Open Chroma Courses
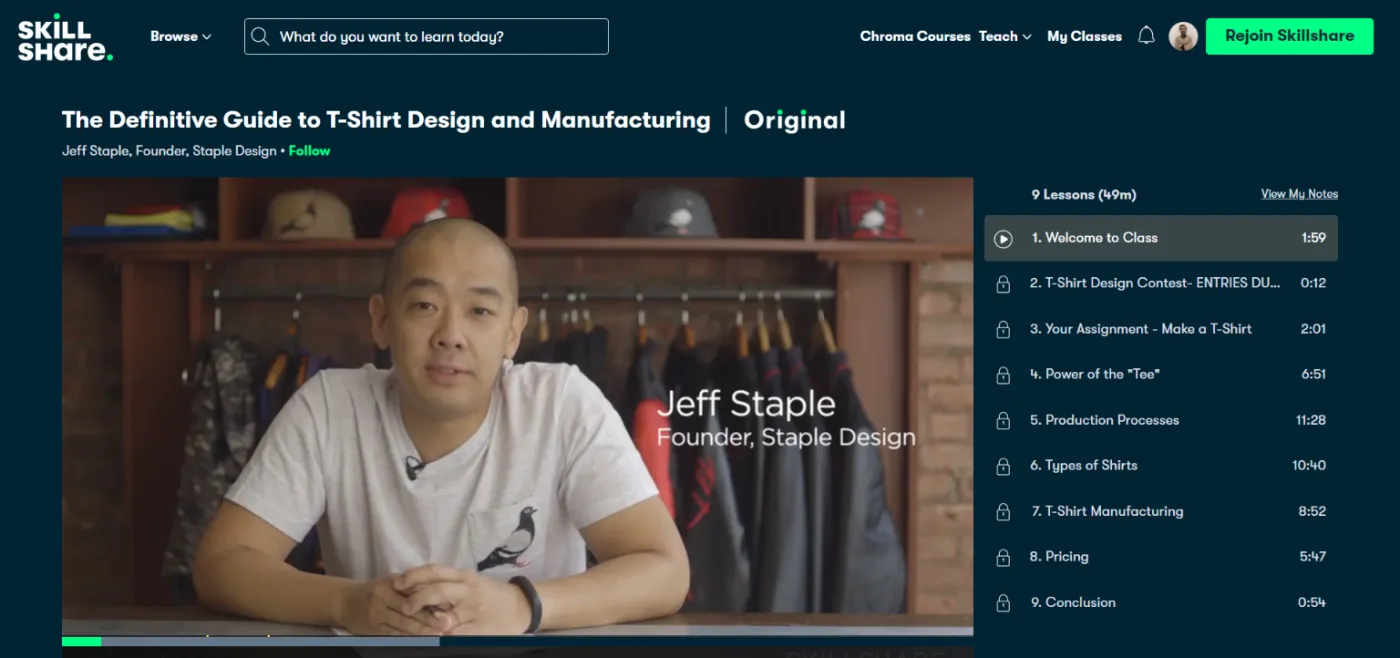1400x658 pixels. (915, 36)
